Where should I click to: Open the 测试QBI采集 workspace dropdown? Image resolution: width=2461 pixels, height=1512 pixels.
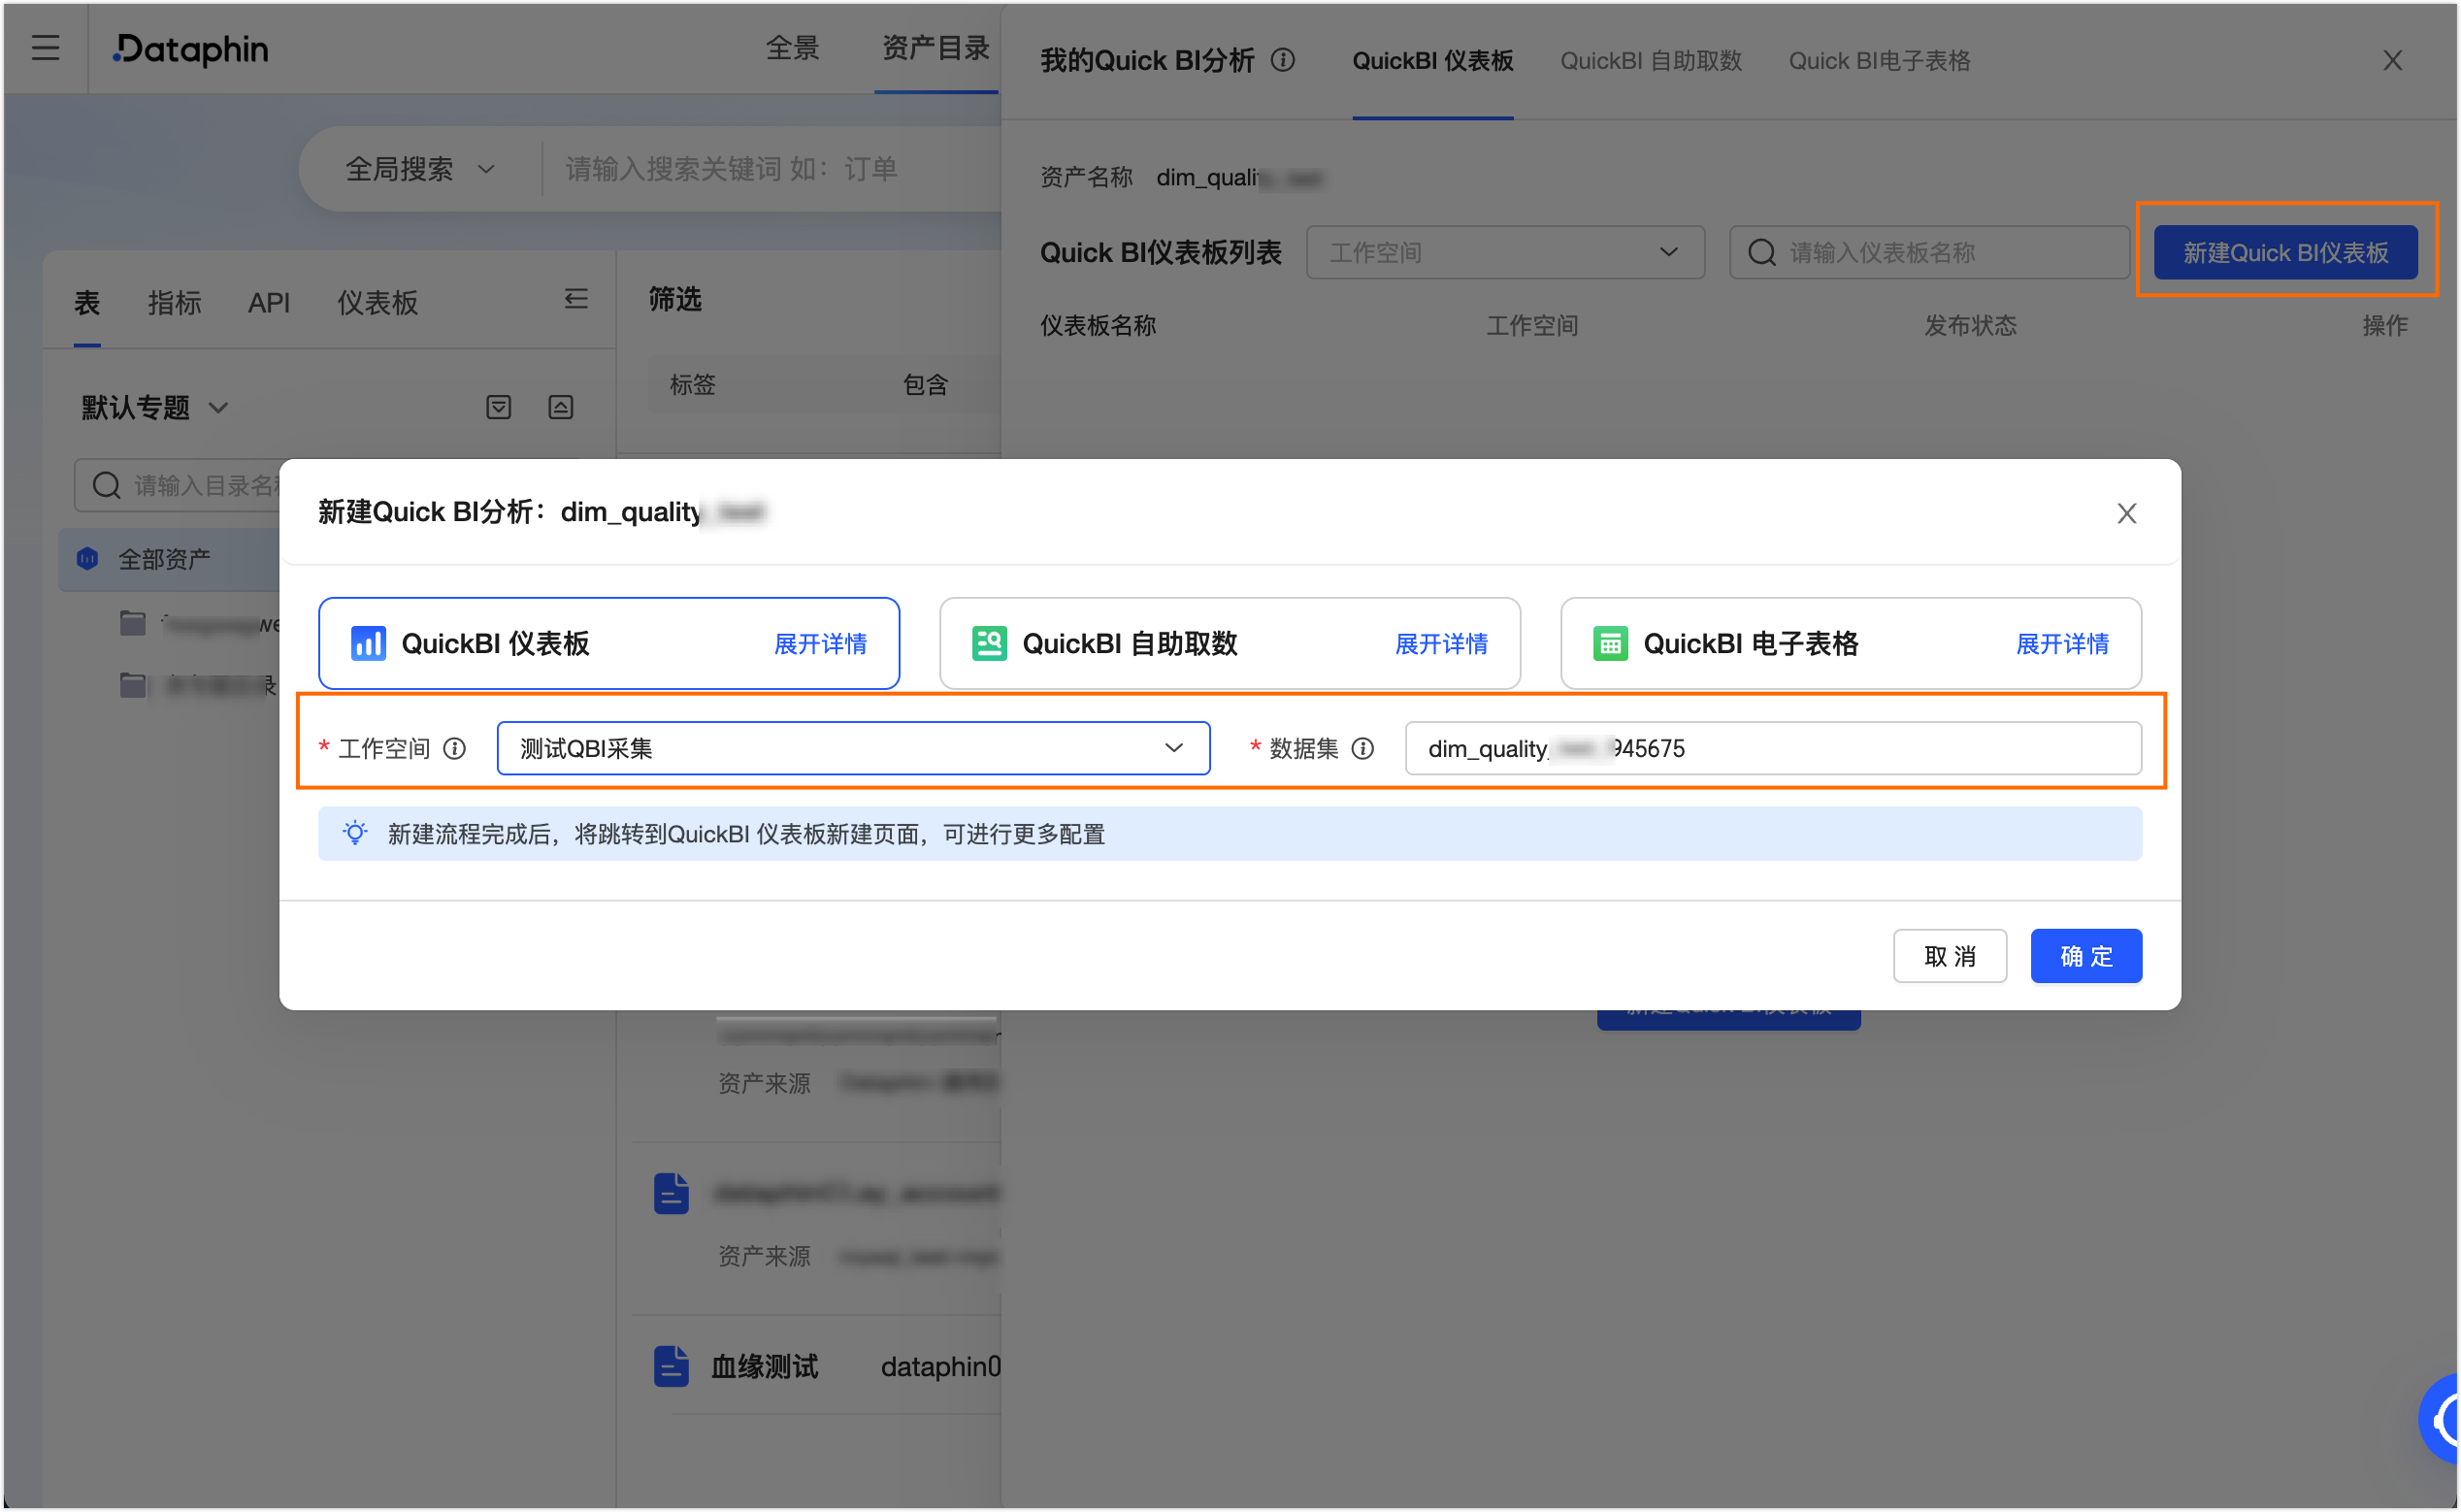point(853,748)
